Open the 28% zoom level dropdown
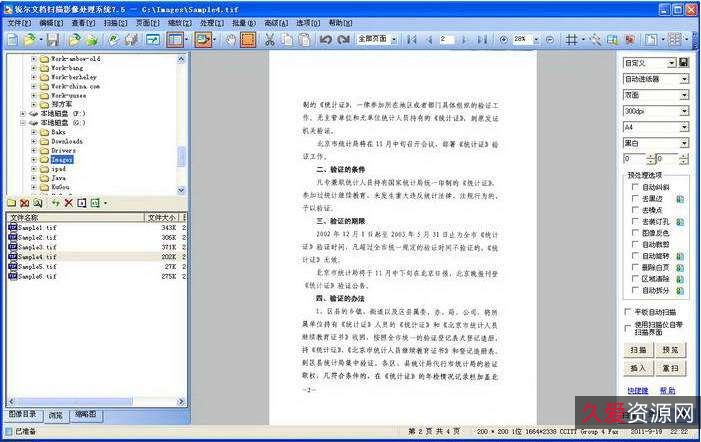This screenshot has width=701, height=442. 536,40
